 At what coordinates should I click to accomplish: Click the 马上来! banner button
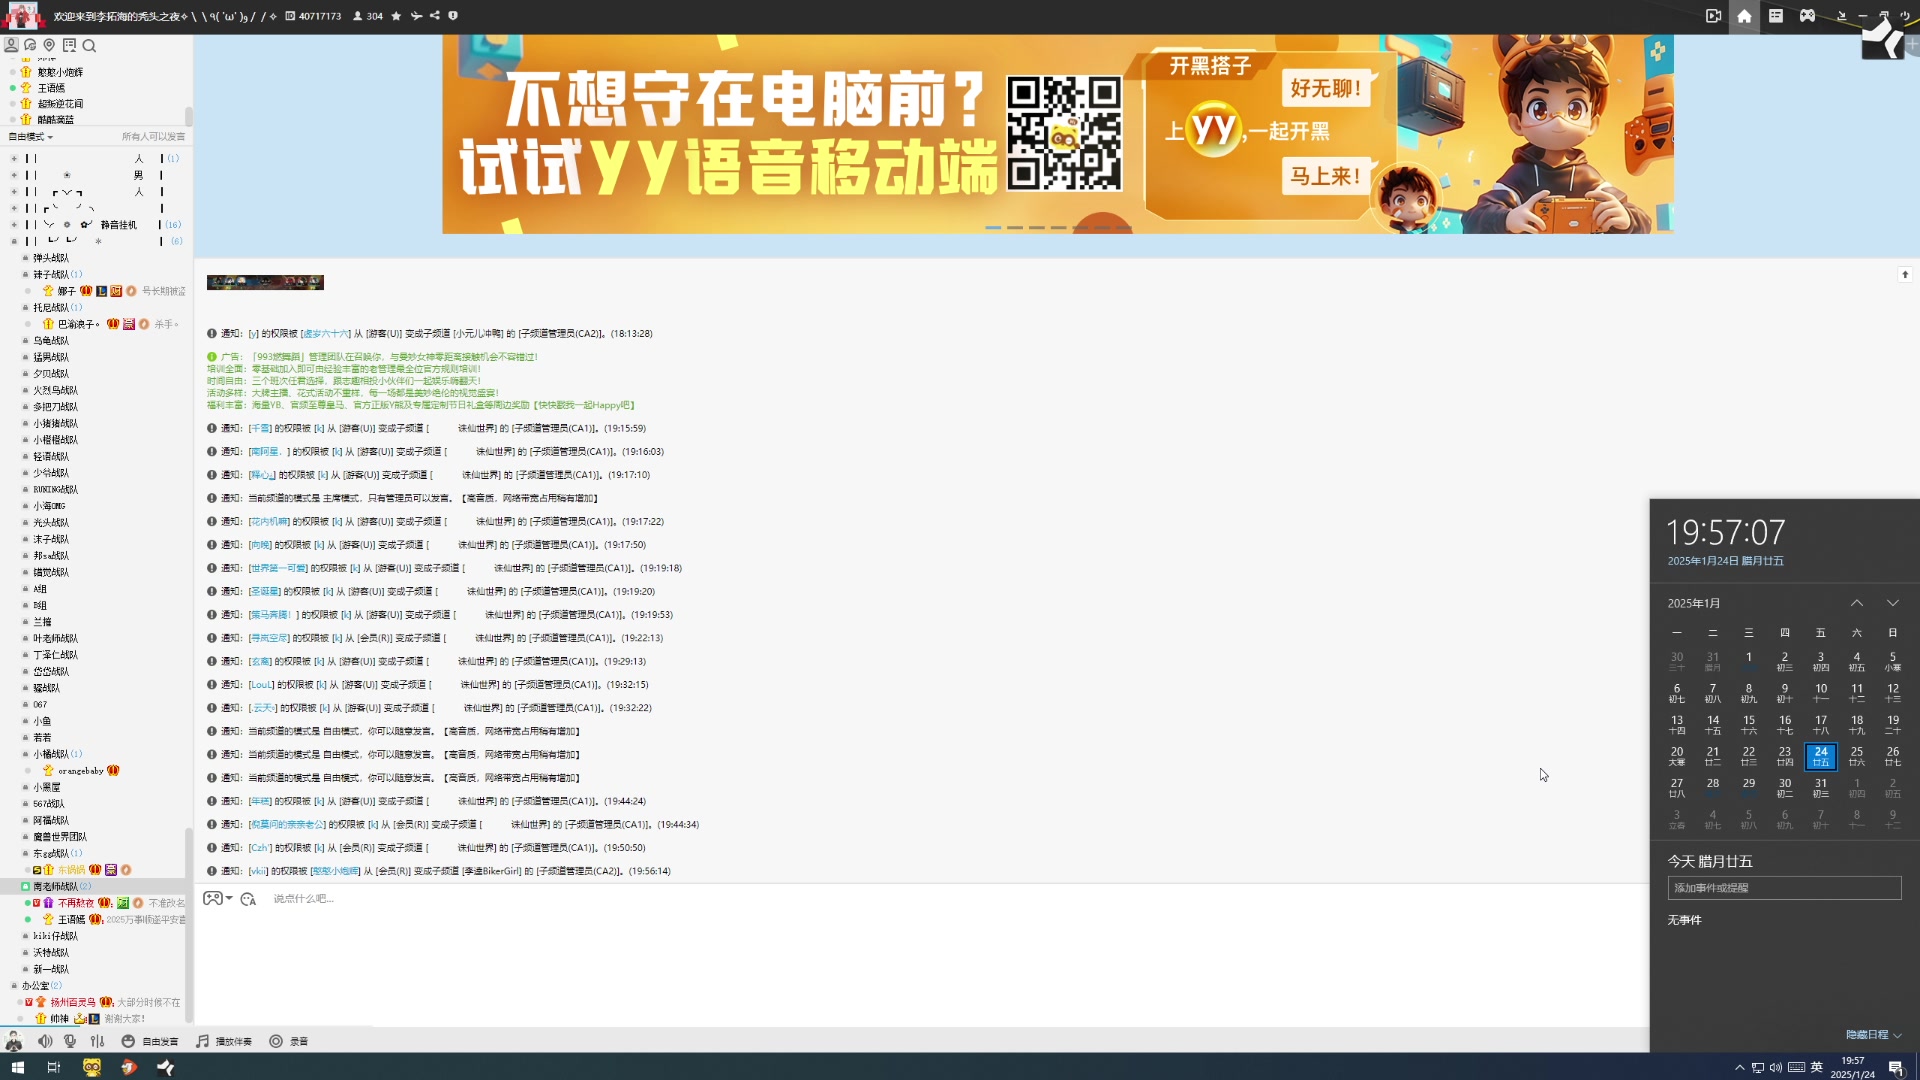(x=1326, y=176)
